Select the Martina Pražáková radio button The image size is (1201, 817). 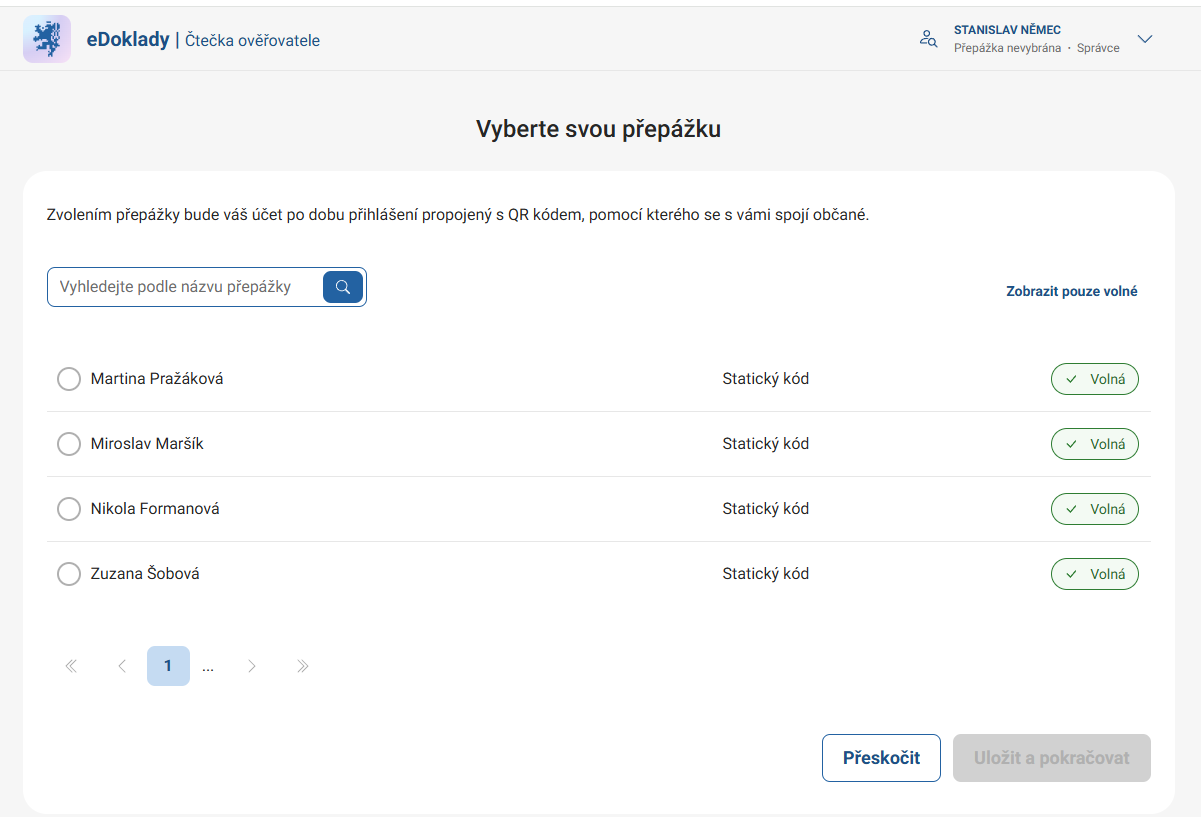pyautogui.click(x=69, y=379)
